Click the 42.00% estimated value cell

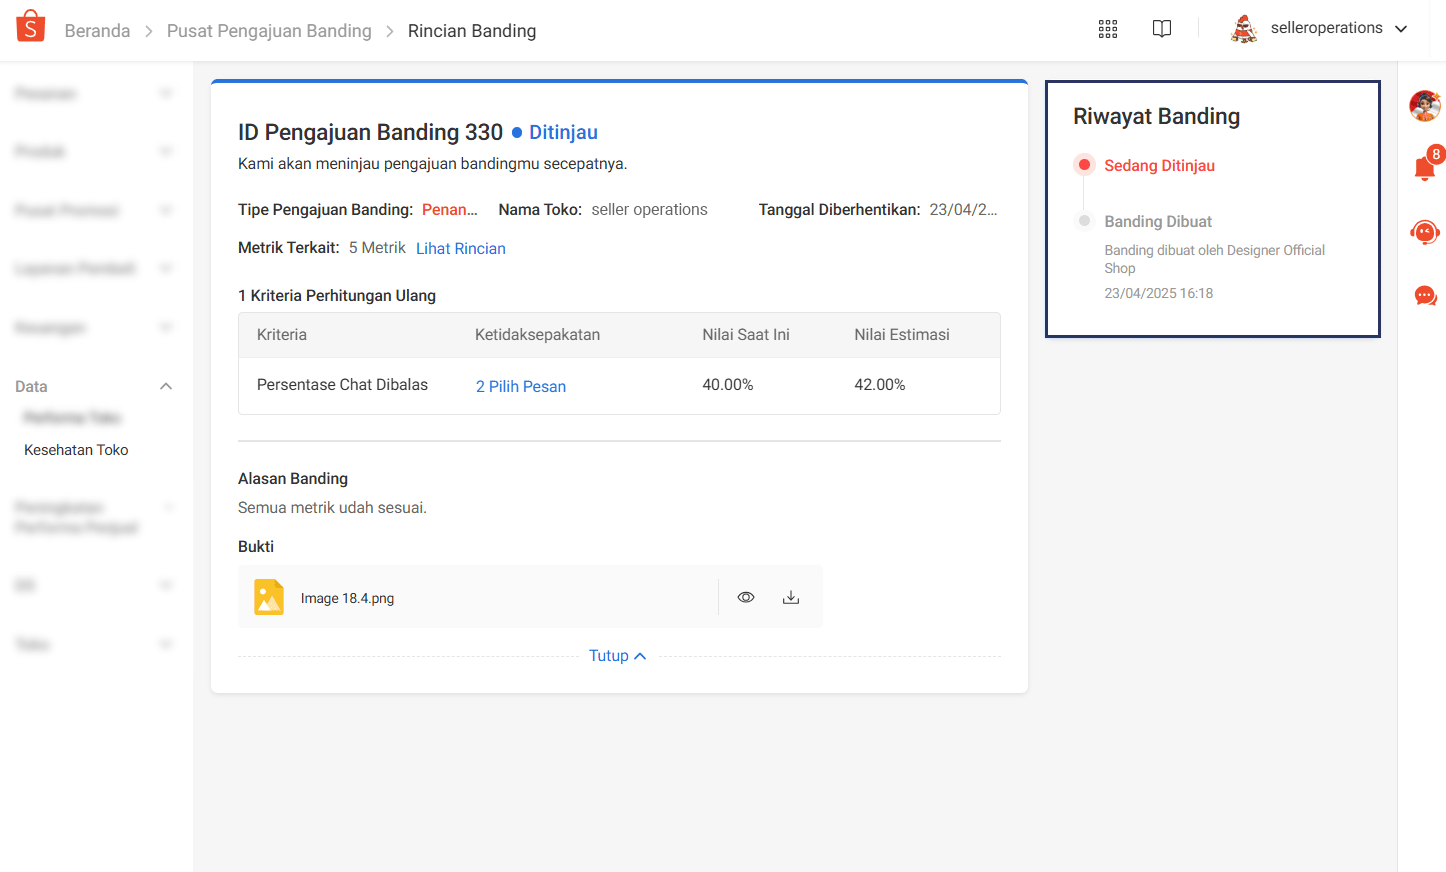pos(880,384)
